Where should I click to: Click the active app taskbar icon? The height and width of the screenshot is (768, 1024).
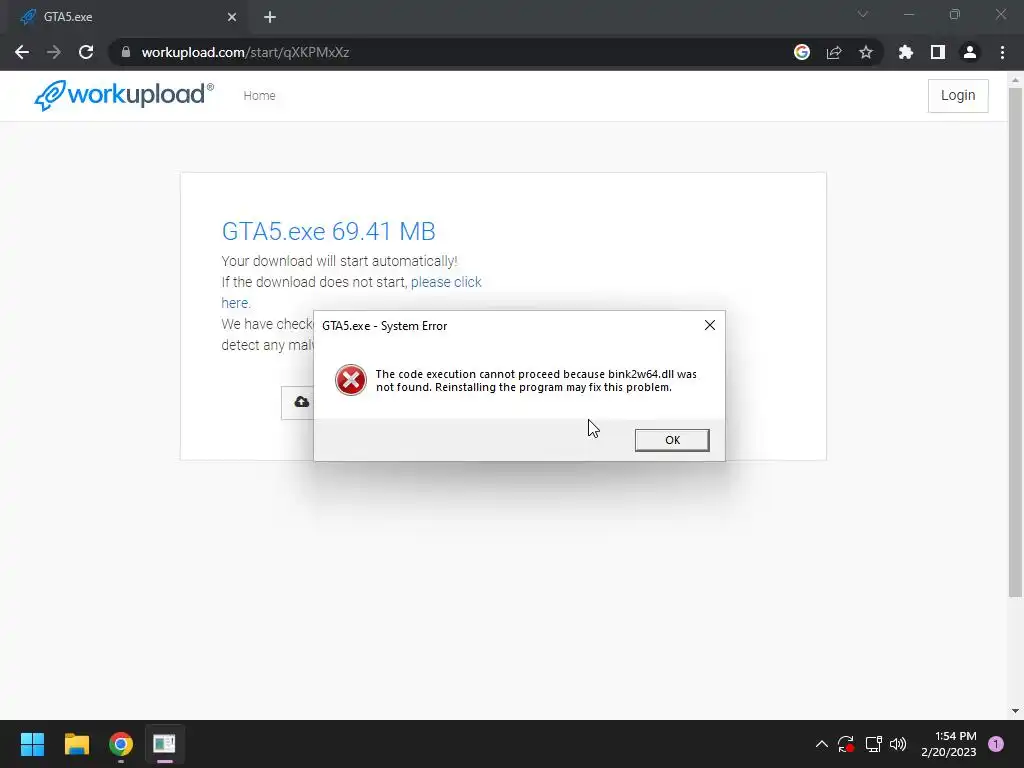165,744
